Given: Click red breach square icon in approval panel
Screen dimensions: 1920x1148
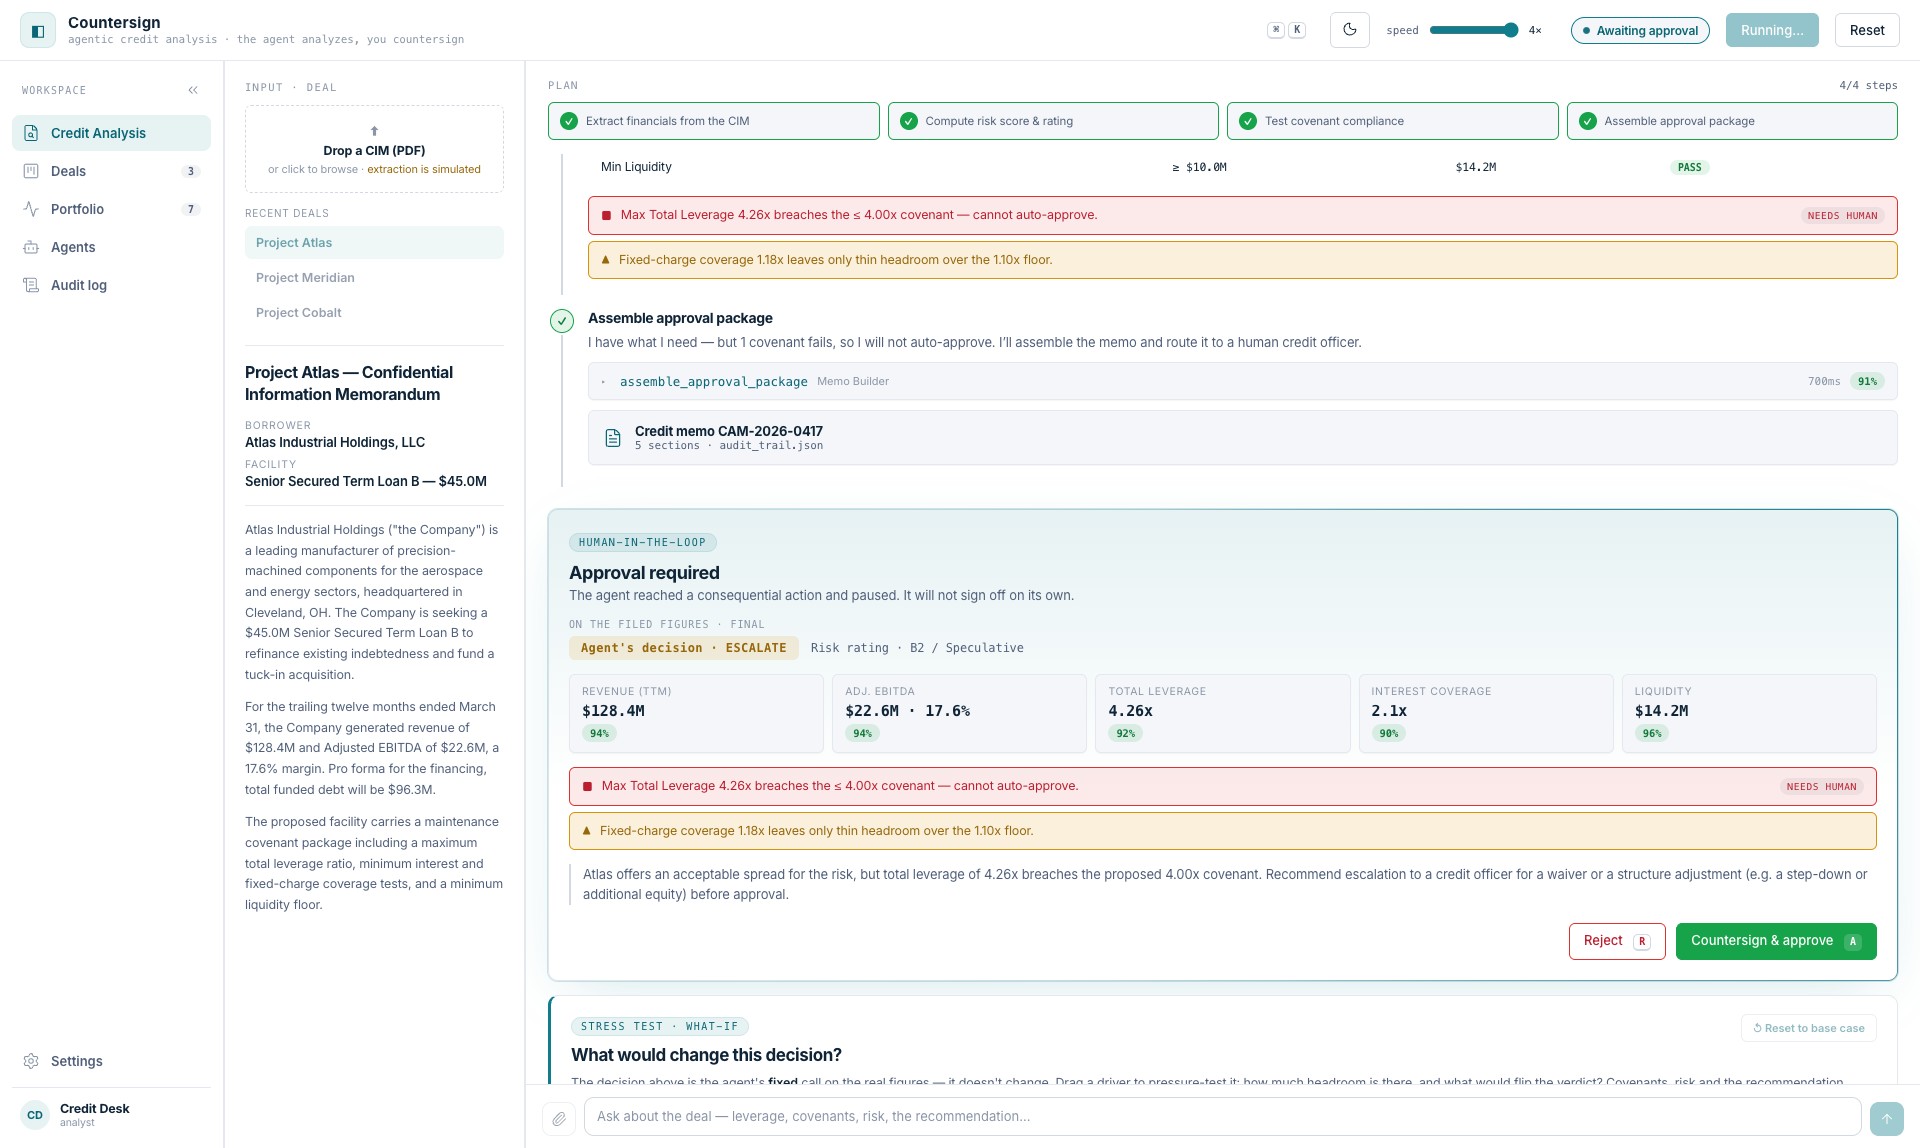Looking at the screenshot, I should (587, 786).
